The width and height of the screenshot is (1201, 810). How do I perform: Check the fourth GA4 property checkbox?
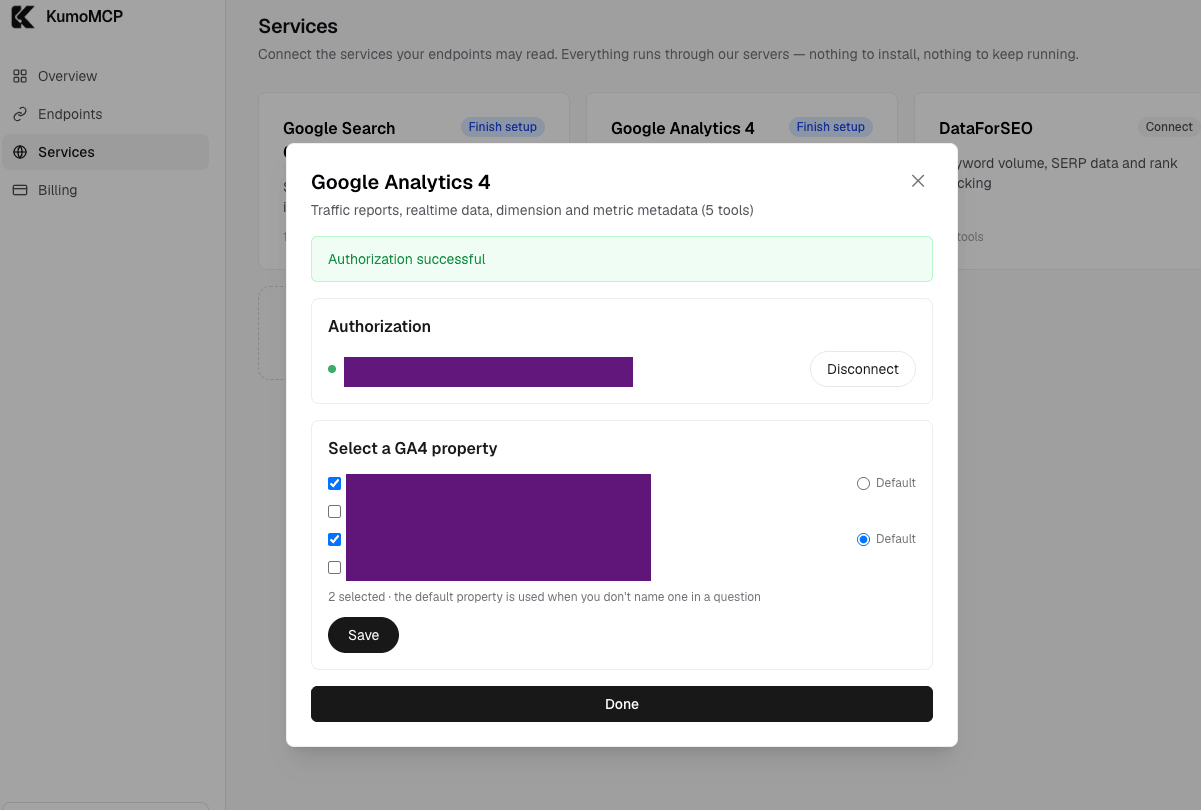coord(335,567)
